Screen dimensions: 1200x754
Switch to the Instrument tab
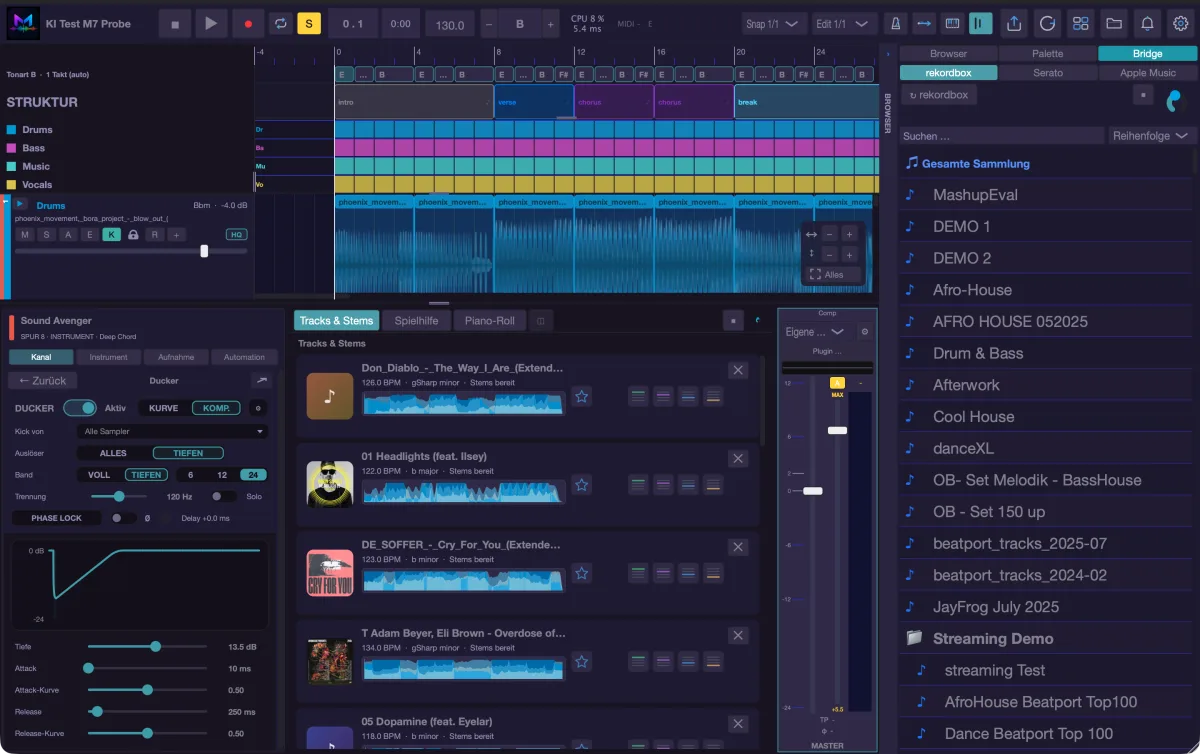pos(108,357)
